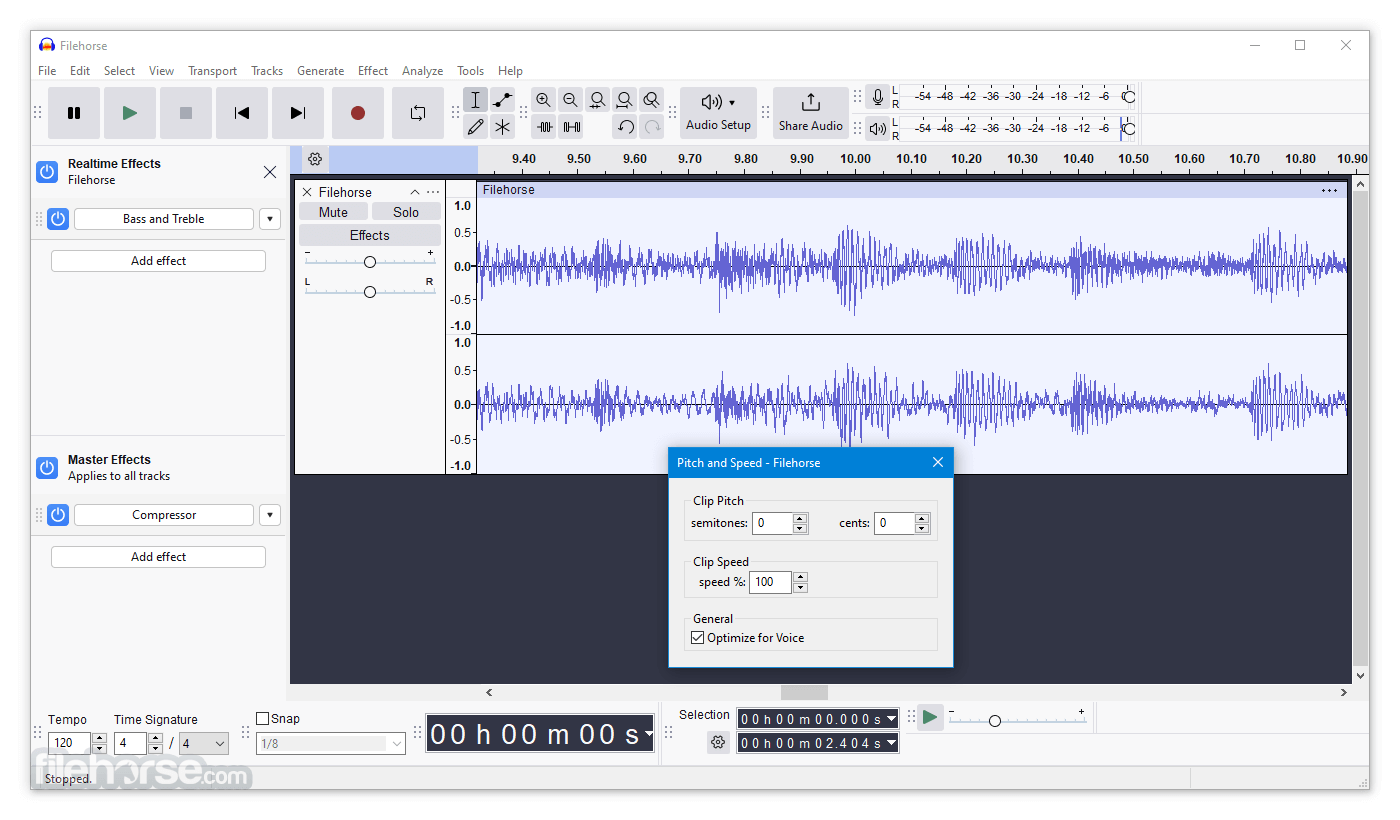Viewport: 1400px width, 820px height.
Task: Click the Share Audio button
Action: (x=811, y=113)
